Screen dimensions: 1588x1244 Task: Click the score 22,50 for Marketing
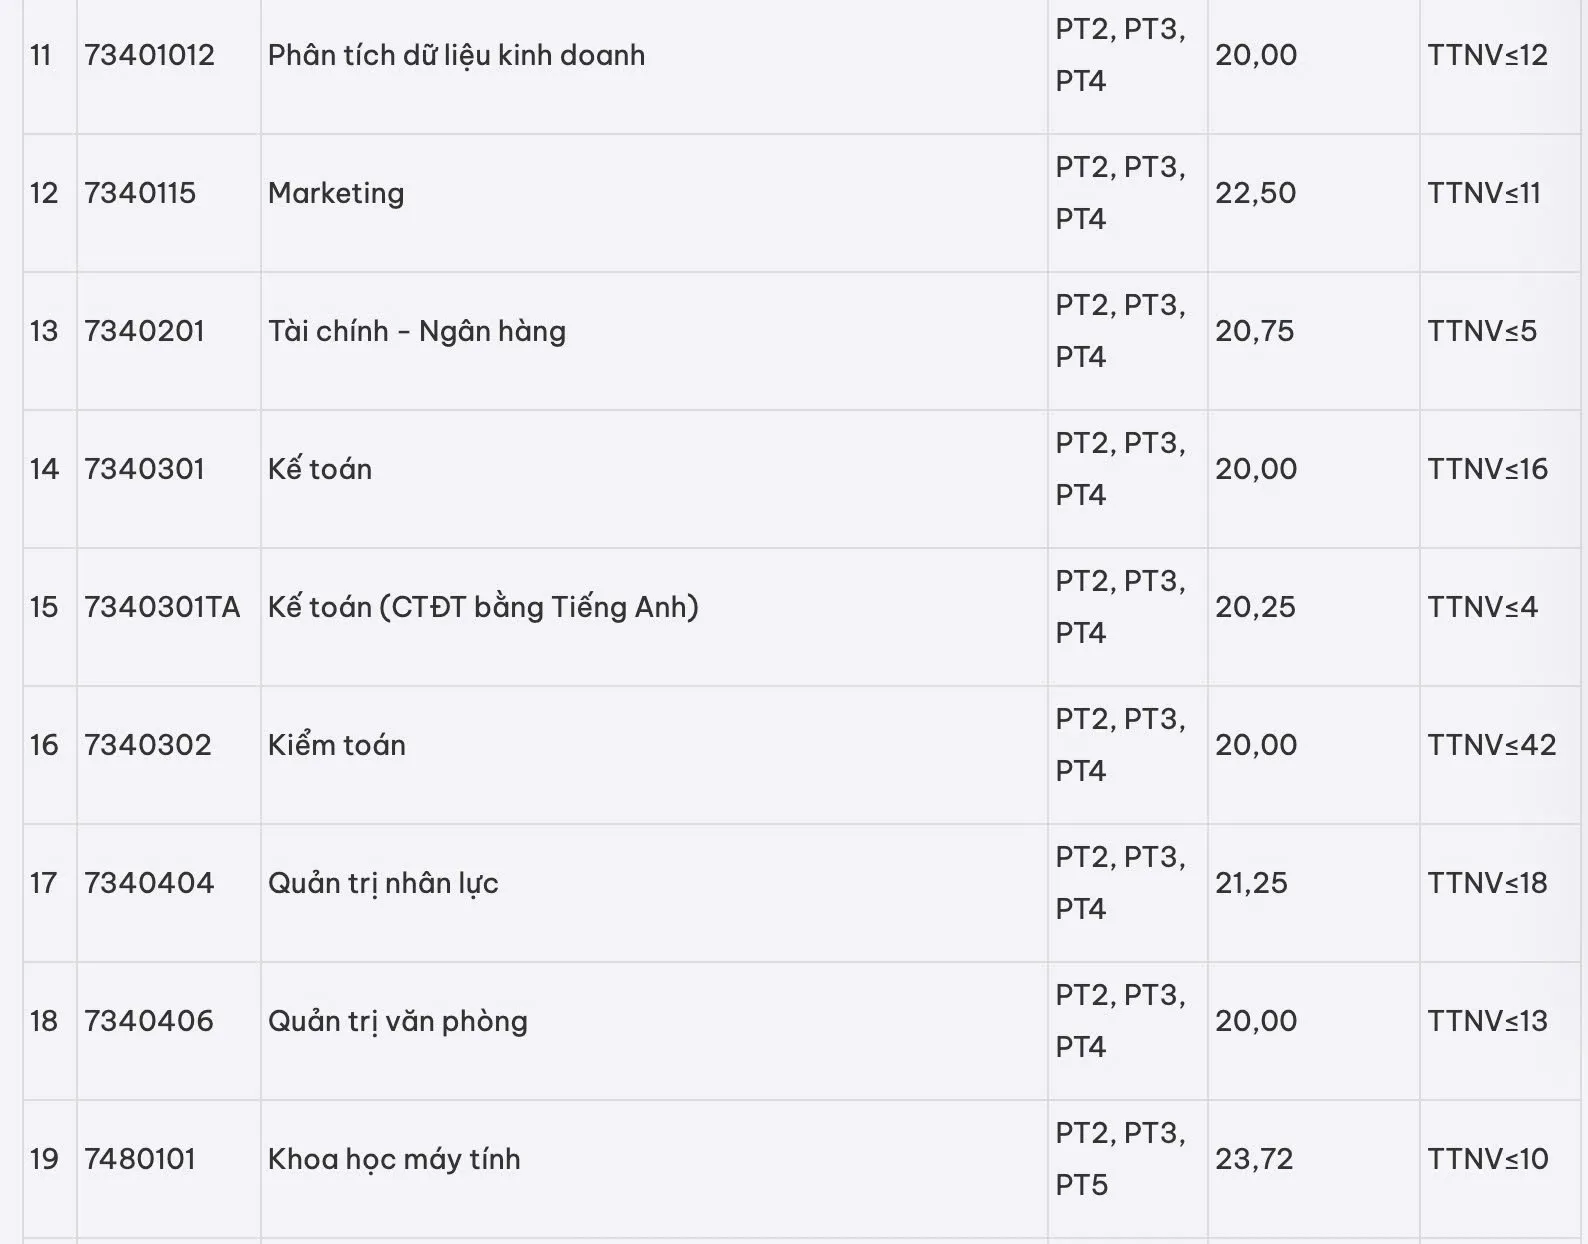click(1255, 193)
